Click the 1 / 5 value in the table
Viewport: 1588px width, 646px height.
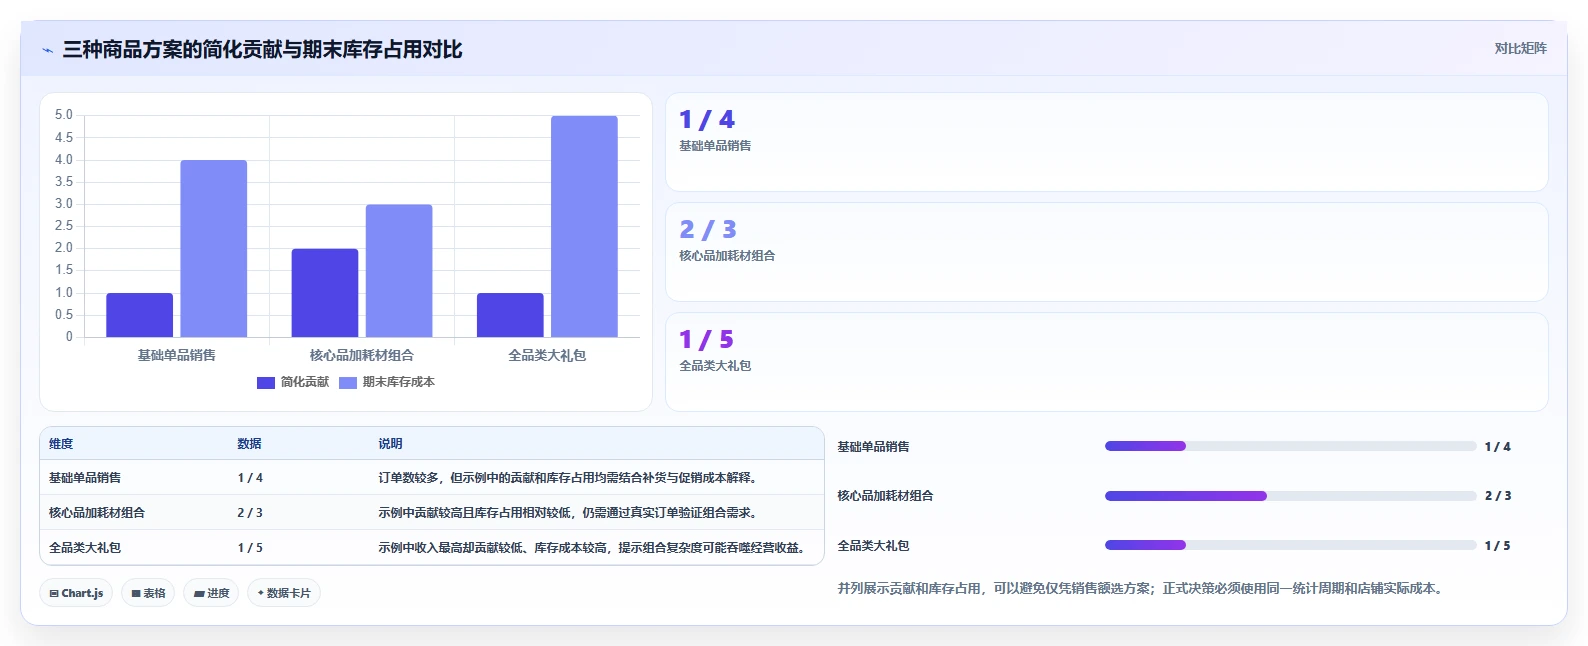(x=250, y=548)
